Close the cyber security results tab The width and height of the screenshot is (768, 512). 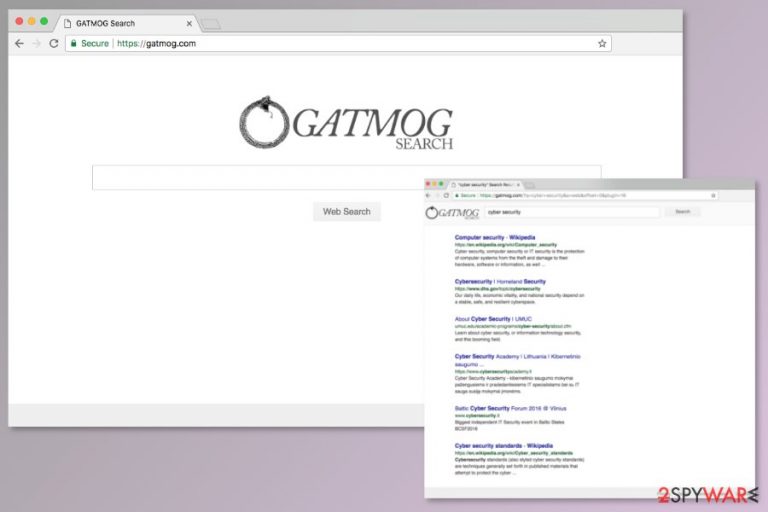tap(518, 185)
